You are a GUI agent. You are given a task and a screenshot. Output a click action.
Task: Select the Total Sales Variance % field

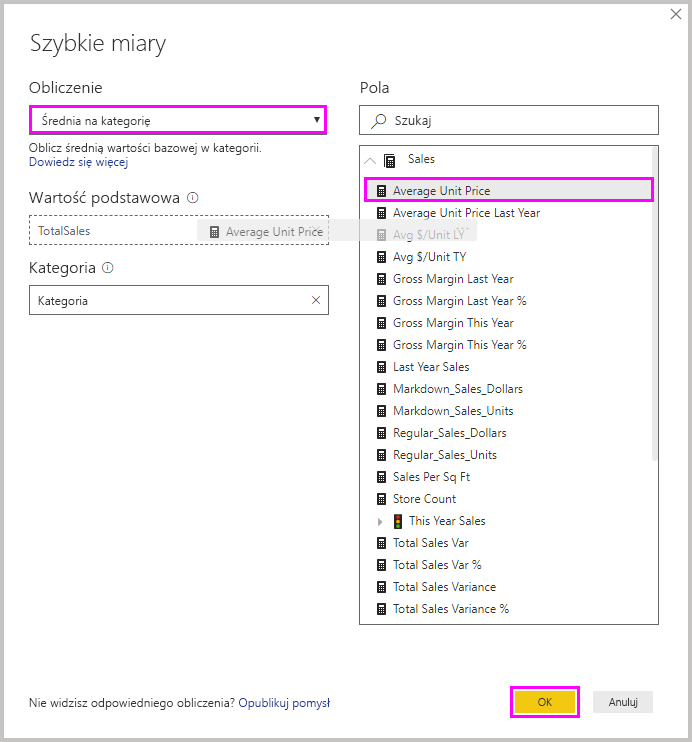[x=451, y=609]
